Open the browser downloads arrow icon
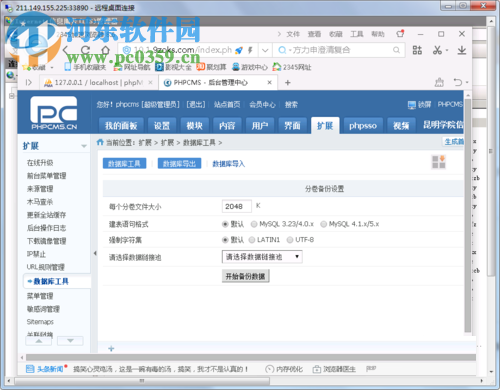This screenshot has width=500, height=390. coord(462,50)
